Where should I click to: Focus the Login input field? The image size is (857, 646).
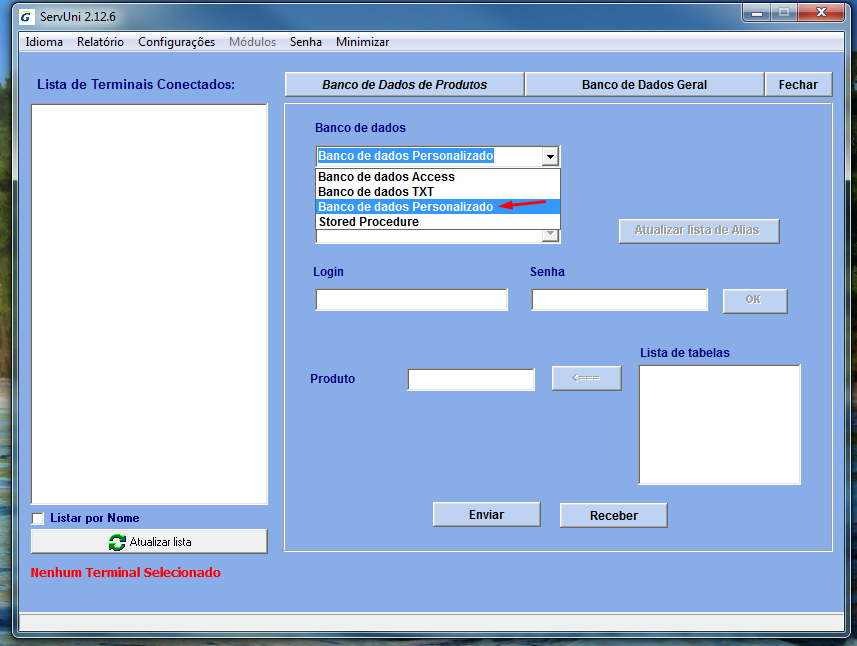[412, 299]
